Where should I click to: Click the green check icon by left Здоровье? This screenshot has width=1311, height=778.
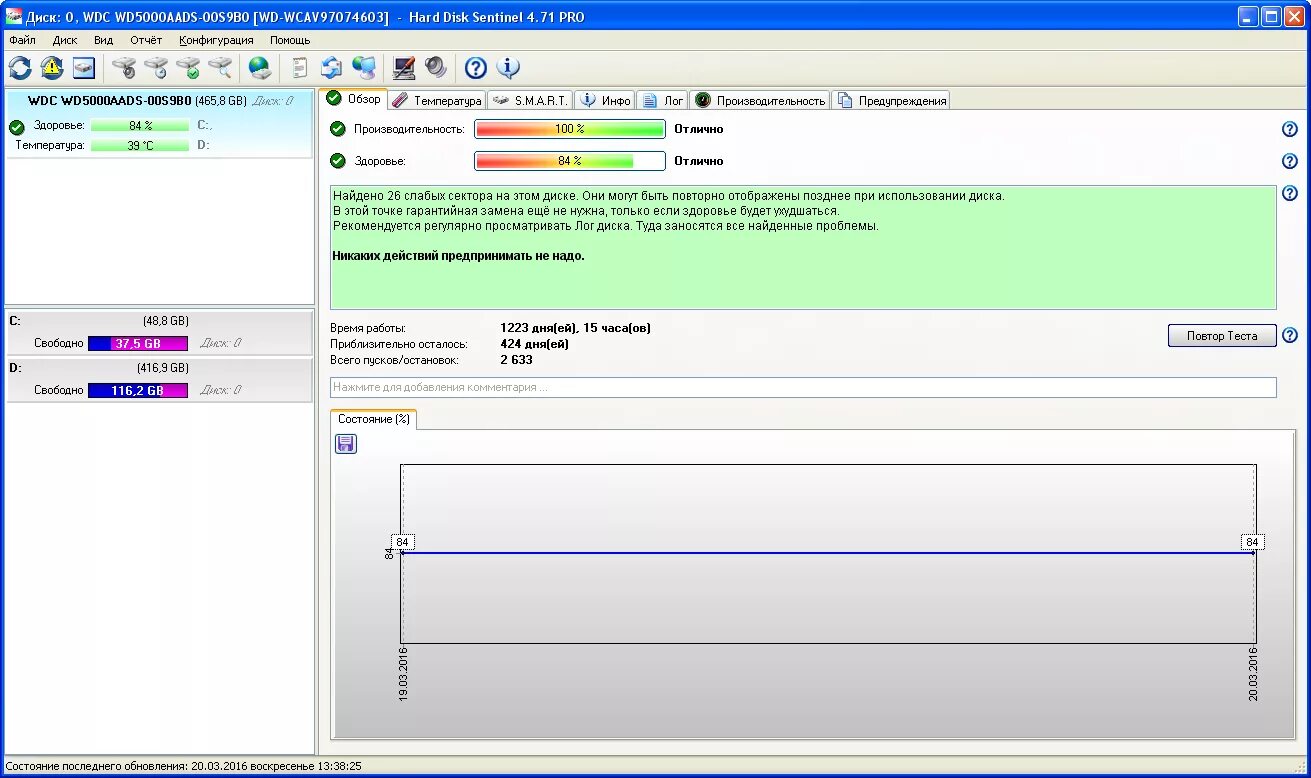(x=16, y=127)
